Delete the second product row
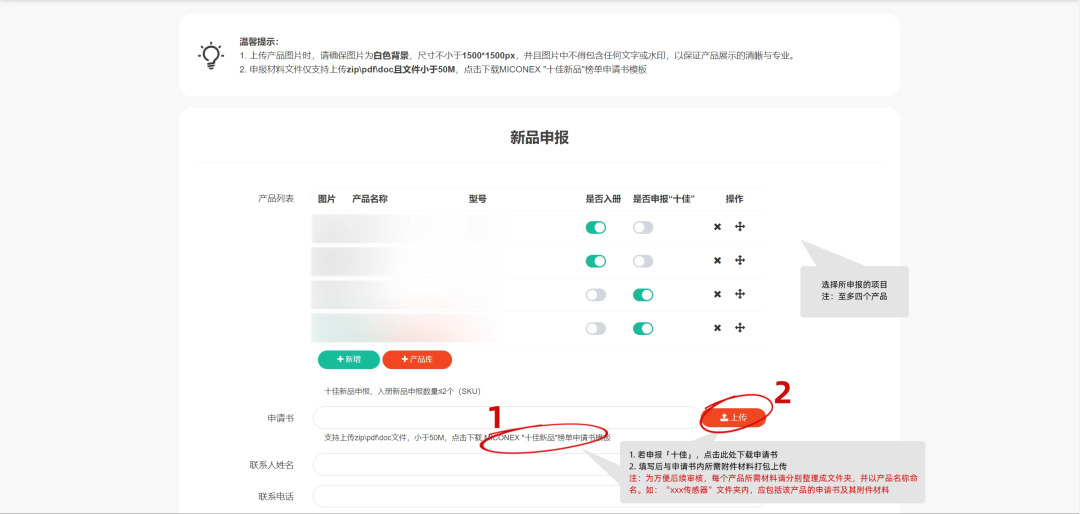This screenshot has width=1080, height=514. pos(717,260)
